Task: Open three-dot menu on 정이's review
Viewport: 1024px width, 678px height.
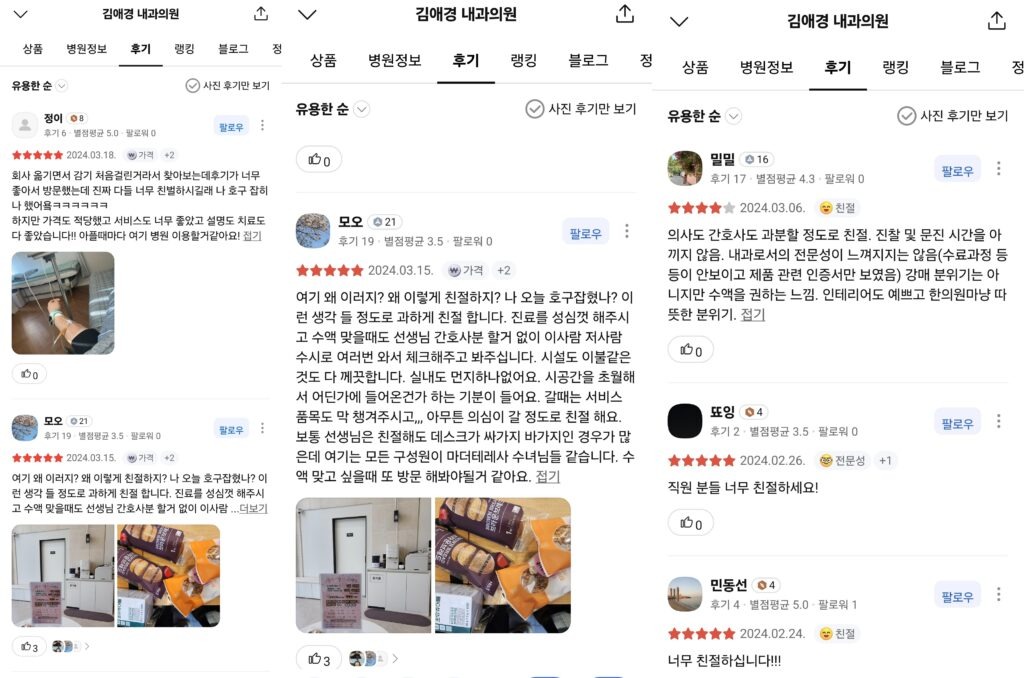Action: point(263,125)
